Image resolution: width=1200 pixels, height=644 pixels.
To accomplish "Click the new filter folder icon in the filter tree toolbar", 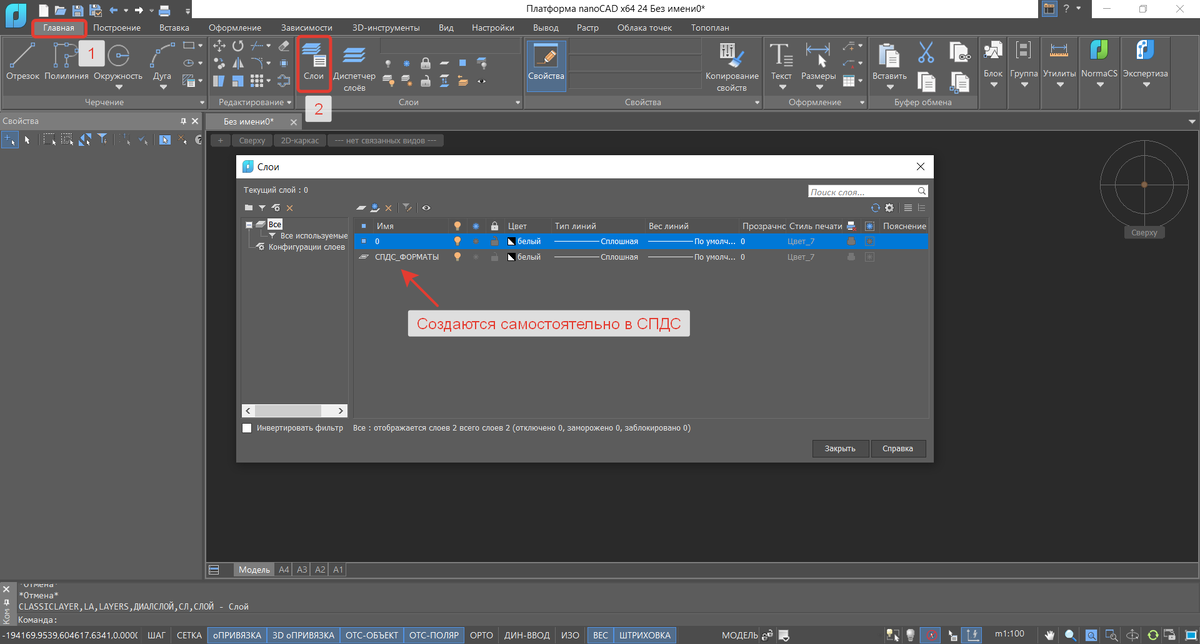I will [x=249, y=207].
